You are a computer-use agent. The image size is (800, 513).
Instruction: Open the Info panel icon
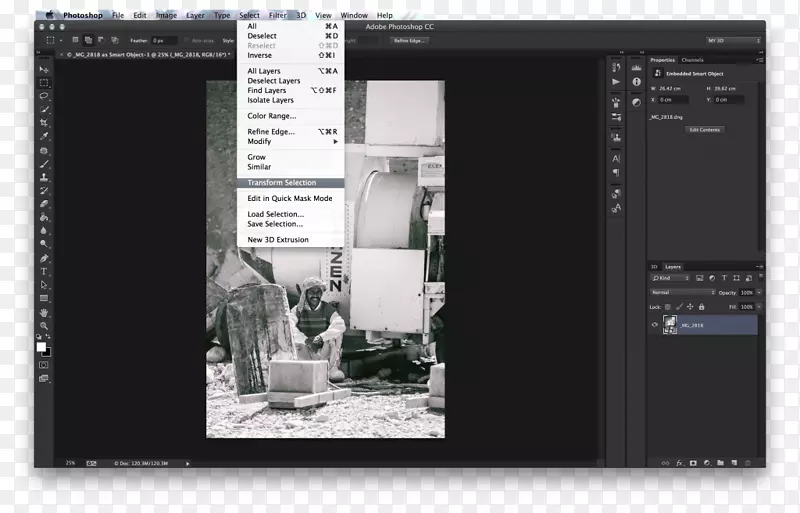(636, 82)
